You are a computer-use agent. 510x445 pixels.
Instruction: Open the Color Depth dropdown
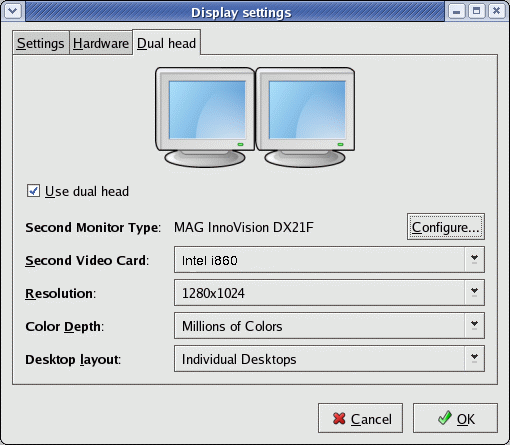pyautogui.click(x=329, y=326)
